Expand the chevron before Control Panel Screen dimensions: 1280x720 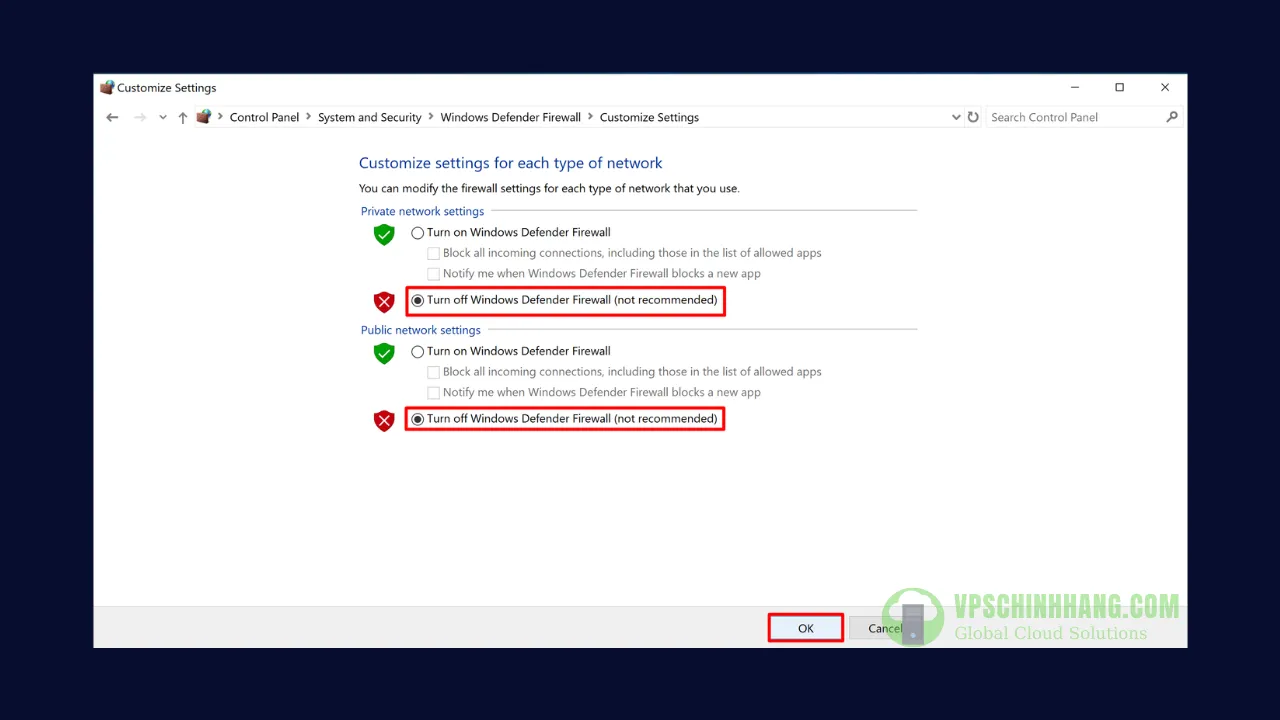(221, 117)
